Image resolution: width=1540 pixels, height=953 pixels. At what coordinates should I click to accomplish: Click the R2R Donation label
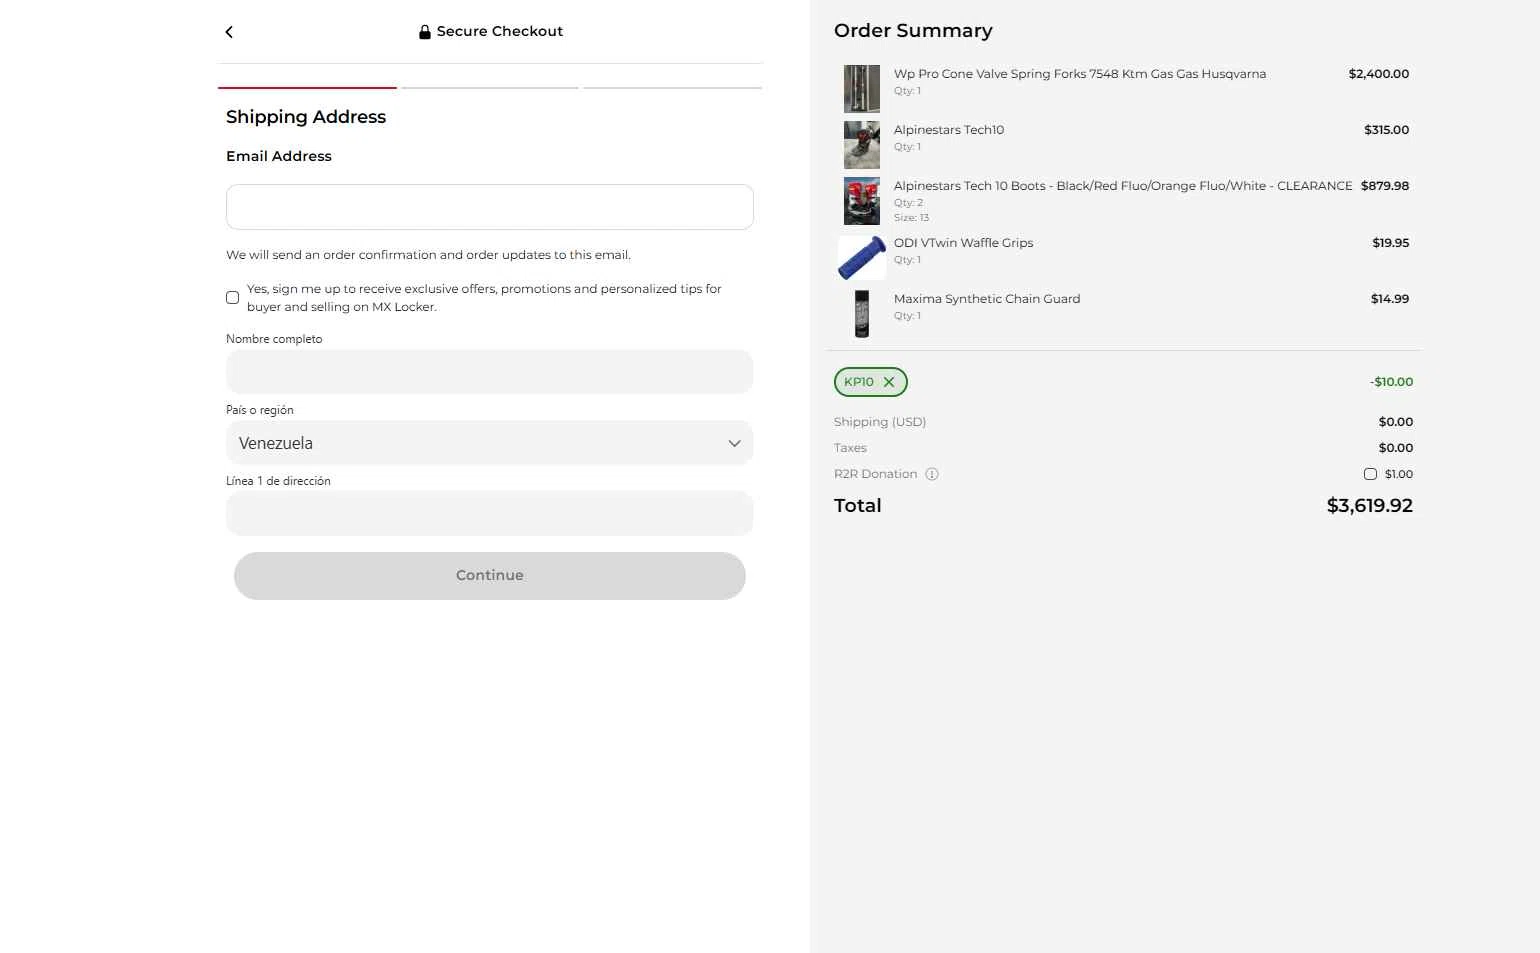click(876, 474)
